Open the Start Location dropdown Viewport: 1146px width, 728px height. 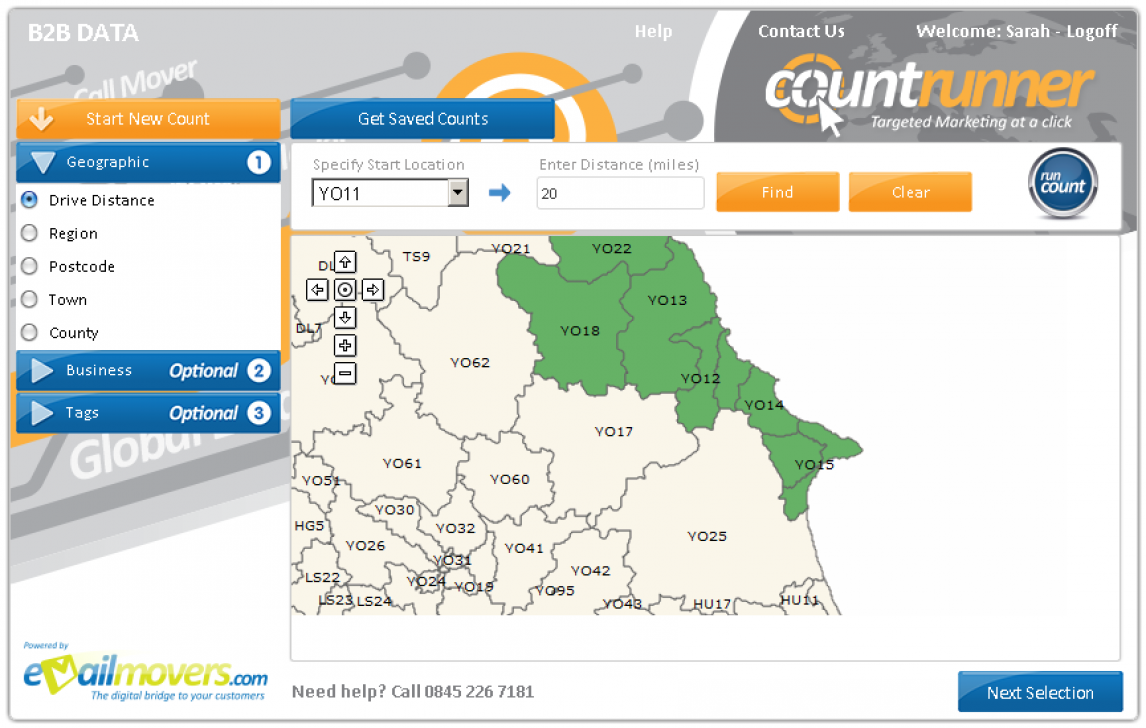[458, 193]
